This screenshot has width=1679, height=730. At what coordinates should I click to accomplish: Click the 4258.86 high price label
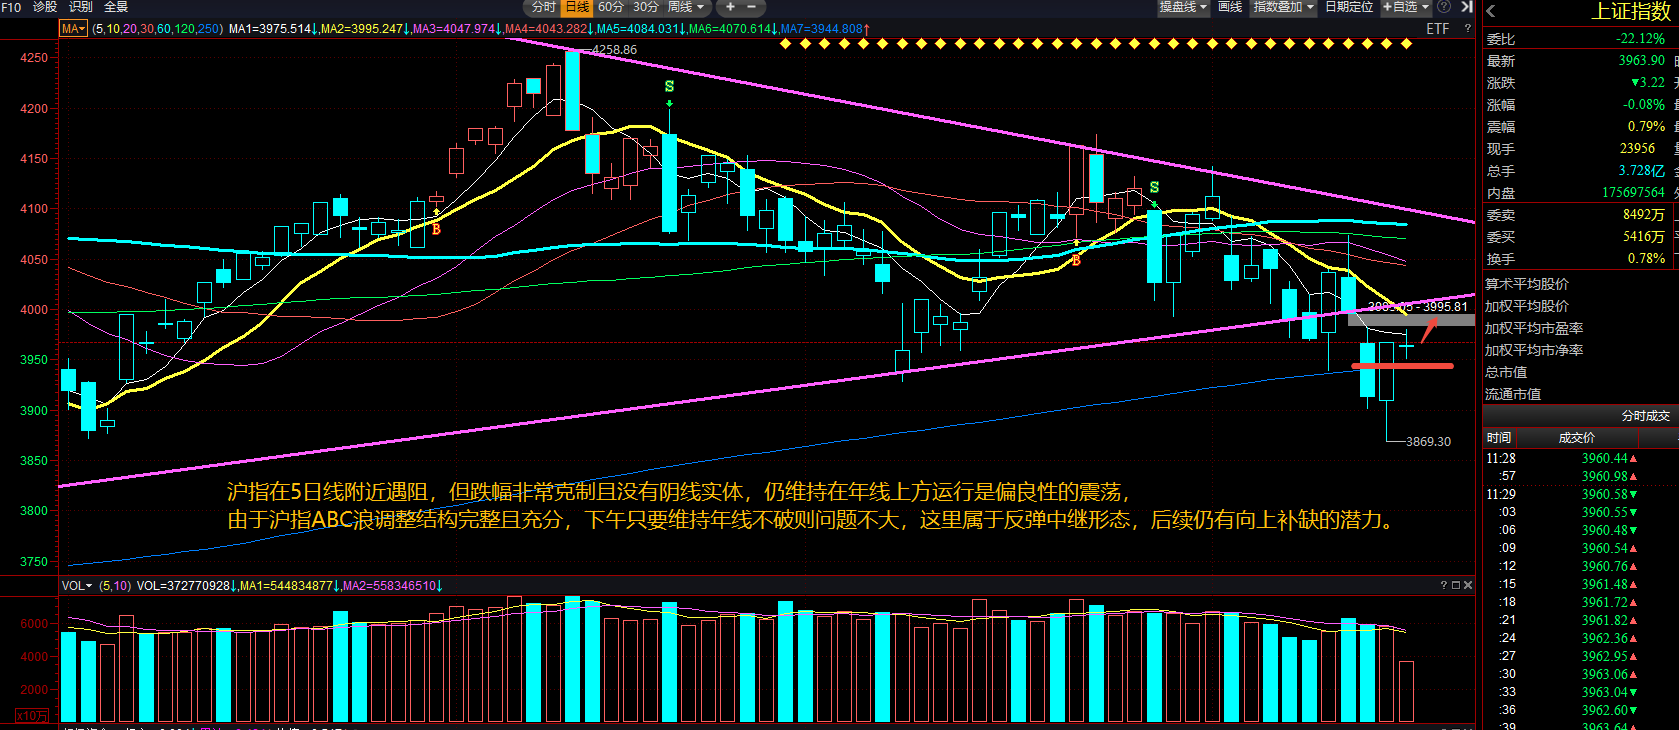[614, 49]
